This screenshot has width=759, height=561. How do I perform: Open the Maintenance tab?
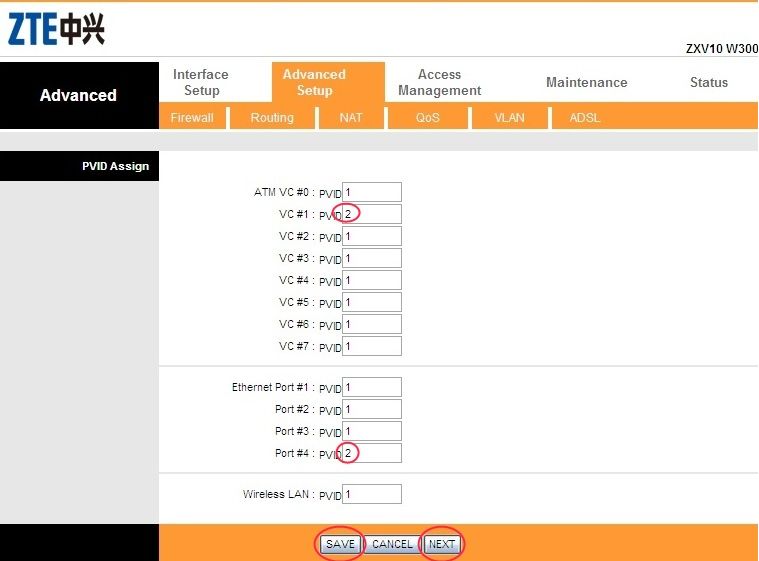coord(586,82)
